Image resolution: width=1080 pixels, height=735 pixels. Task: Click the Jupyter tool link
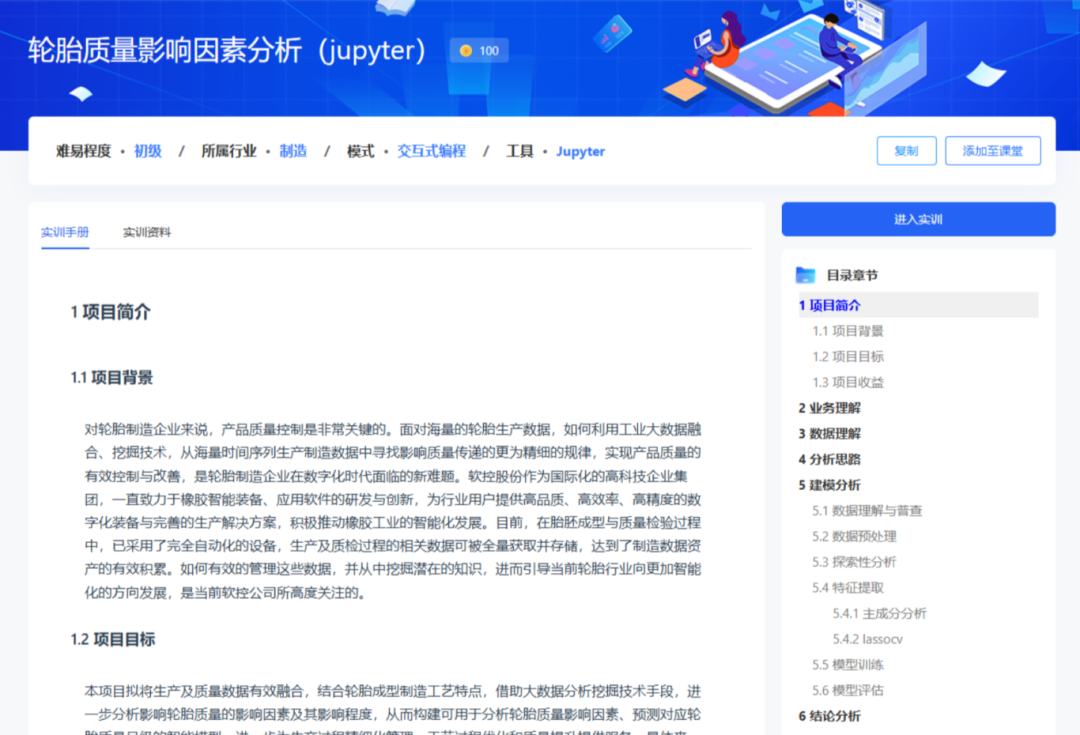580,152
